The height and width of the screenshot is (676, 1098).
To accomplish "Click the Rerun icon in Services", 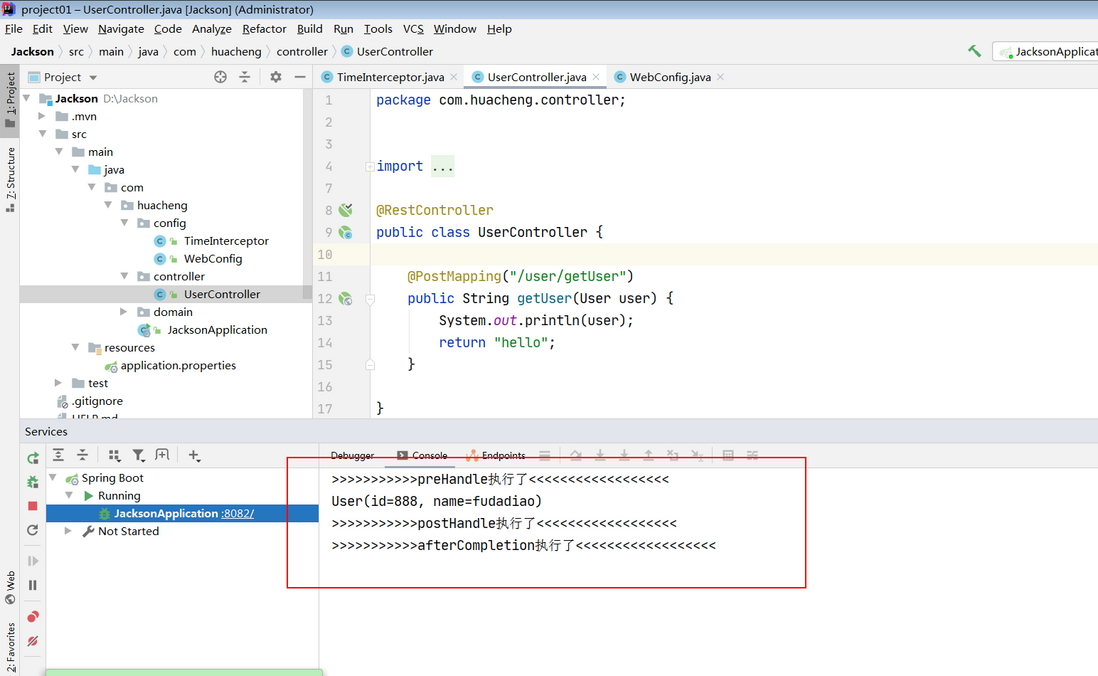I will [33, 458].
